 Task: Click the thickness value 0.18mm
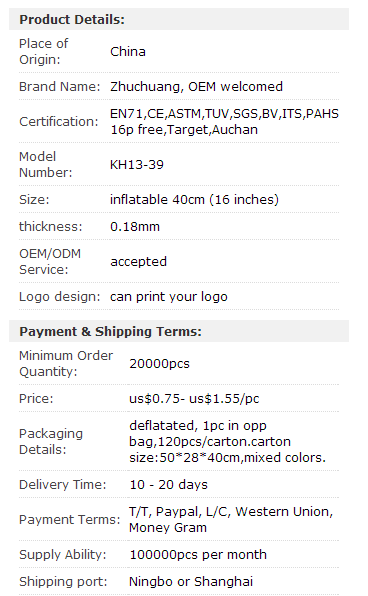(x=135, y=227)
